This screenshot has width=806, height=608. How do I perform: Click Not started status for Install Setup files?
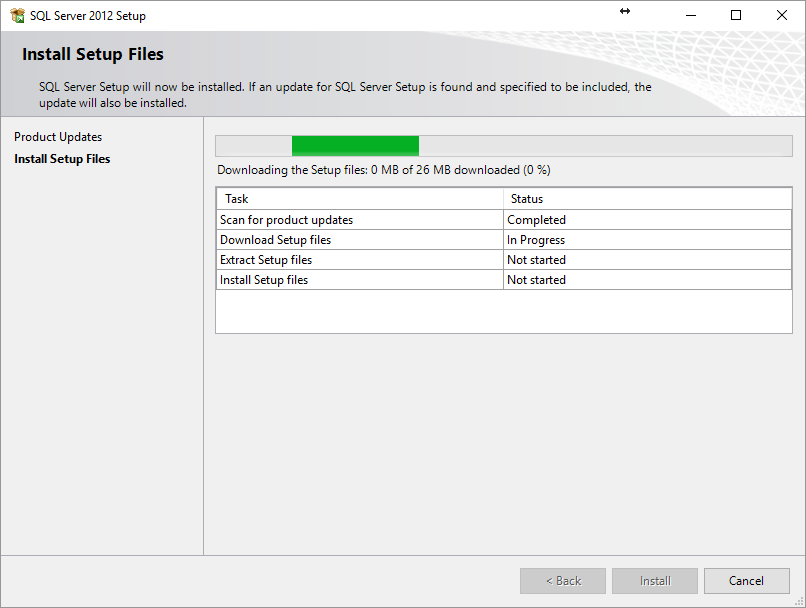[x=648, y=280]
